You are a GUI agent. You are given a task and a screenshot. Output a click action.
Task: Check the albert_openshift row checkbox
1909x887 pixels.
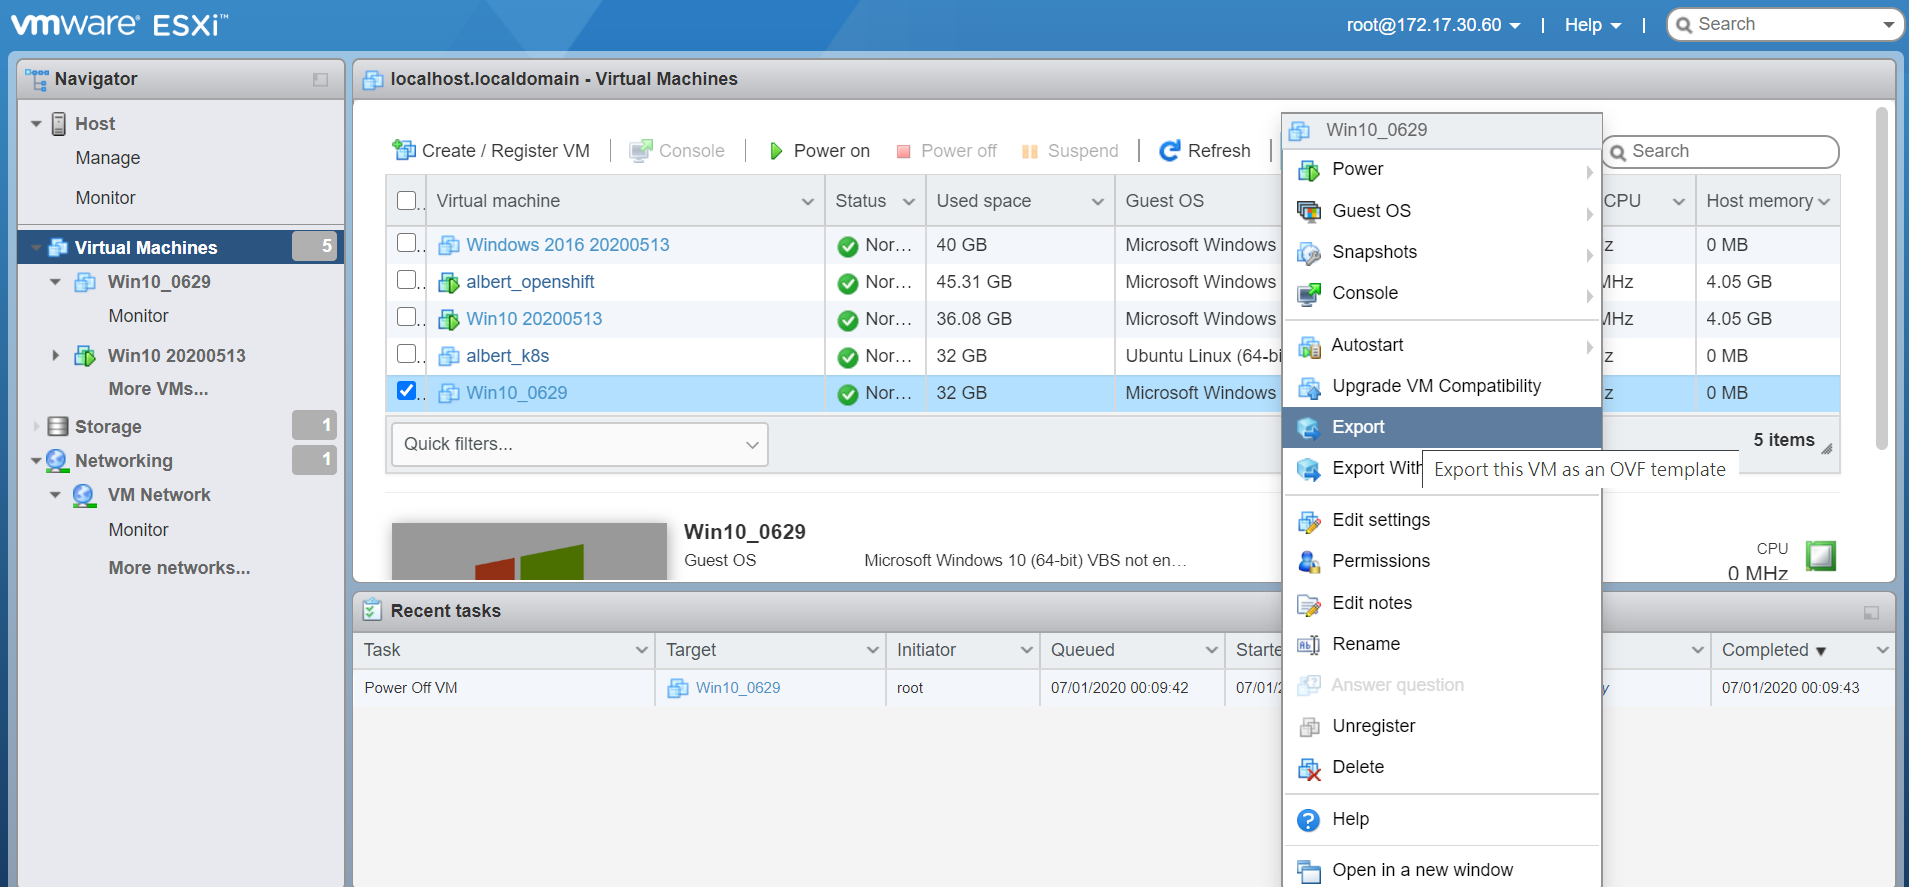(x=407, y=280)
